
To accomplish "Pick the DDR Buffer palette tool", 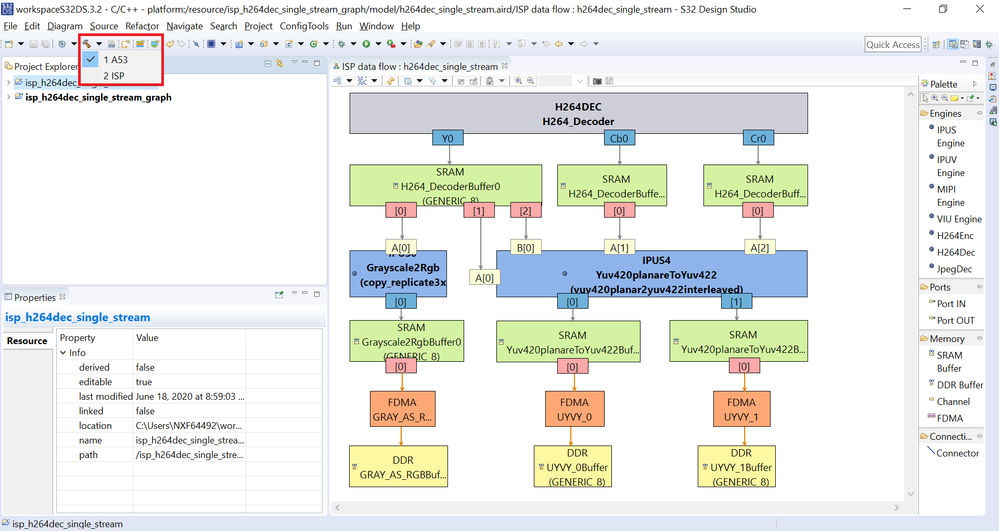I will [956, 384].
